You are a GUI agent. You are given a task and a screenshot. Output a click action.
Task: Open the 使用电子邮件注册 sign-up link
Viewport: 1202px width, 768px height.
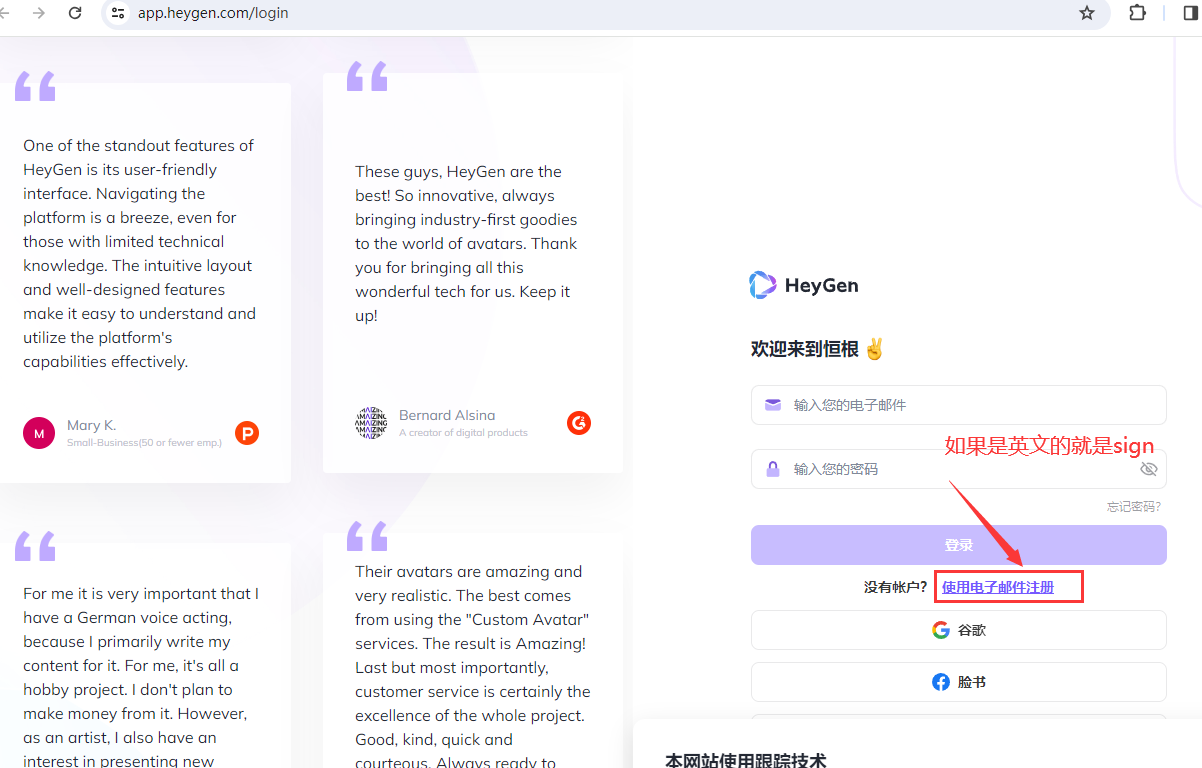(x=998, y=587)
